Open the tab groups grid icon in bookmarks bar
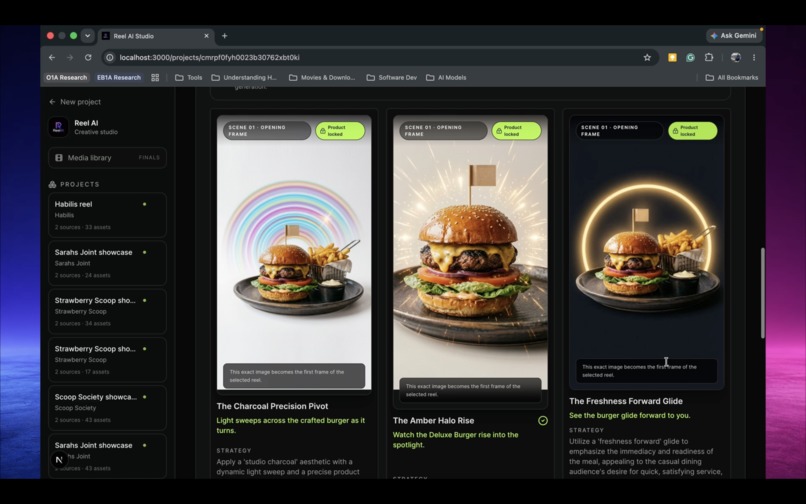The height and width of the screenshot is (504, 806). coord(155,78)
